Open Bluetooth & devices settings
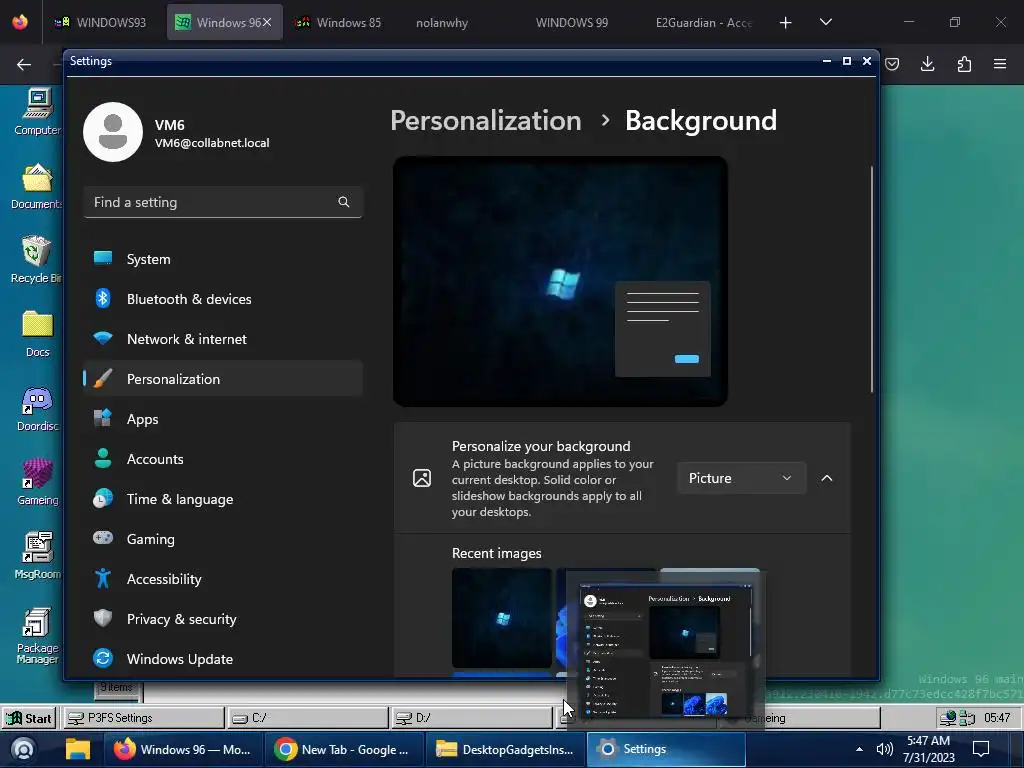 click(223, 299)
